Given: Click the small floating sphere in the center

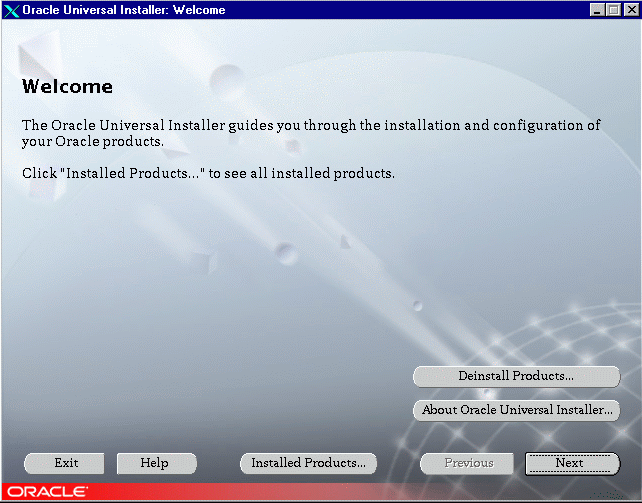Looking at the screenshot, I should pos(286,251).
